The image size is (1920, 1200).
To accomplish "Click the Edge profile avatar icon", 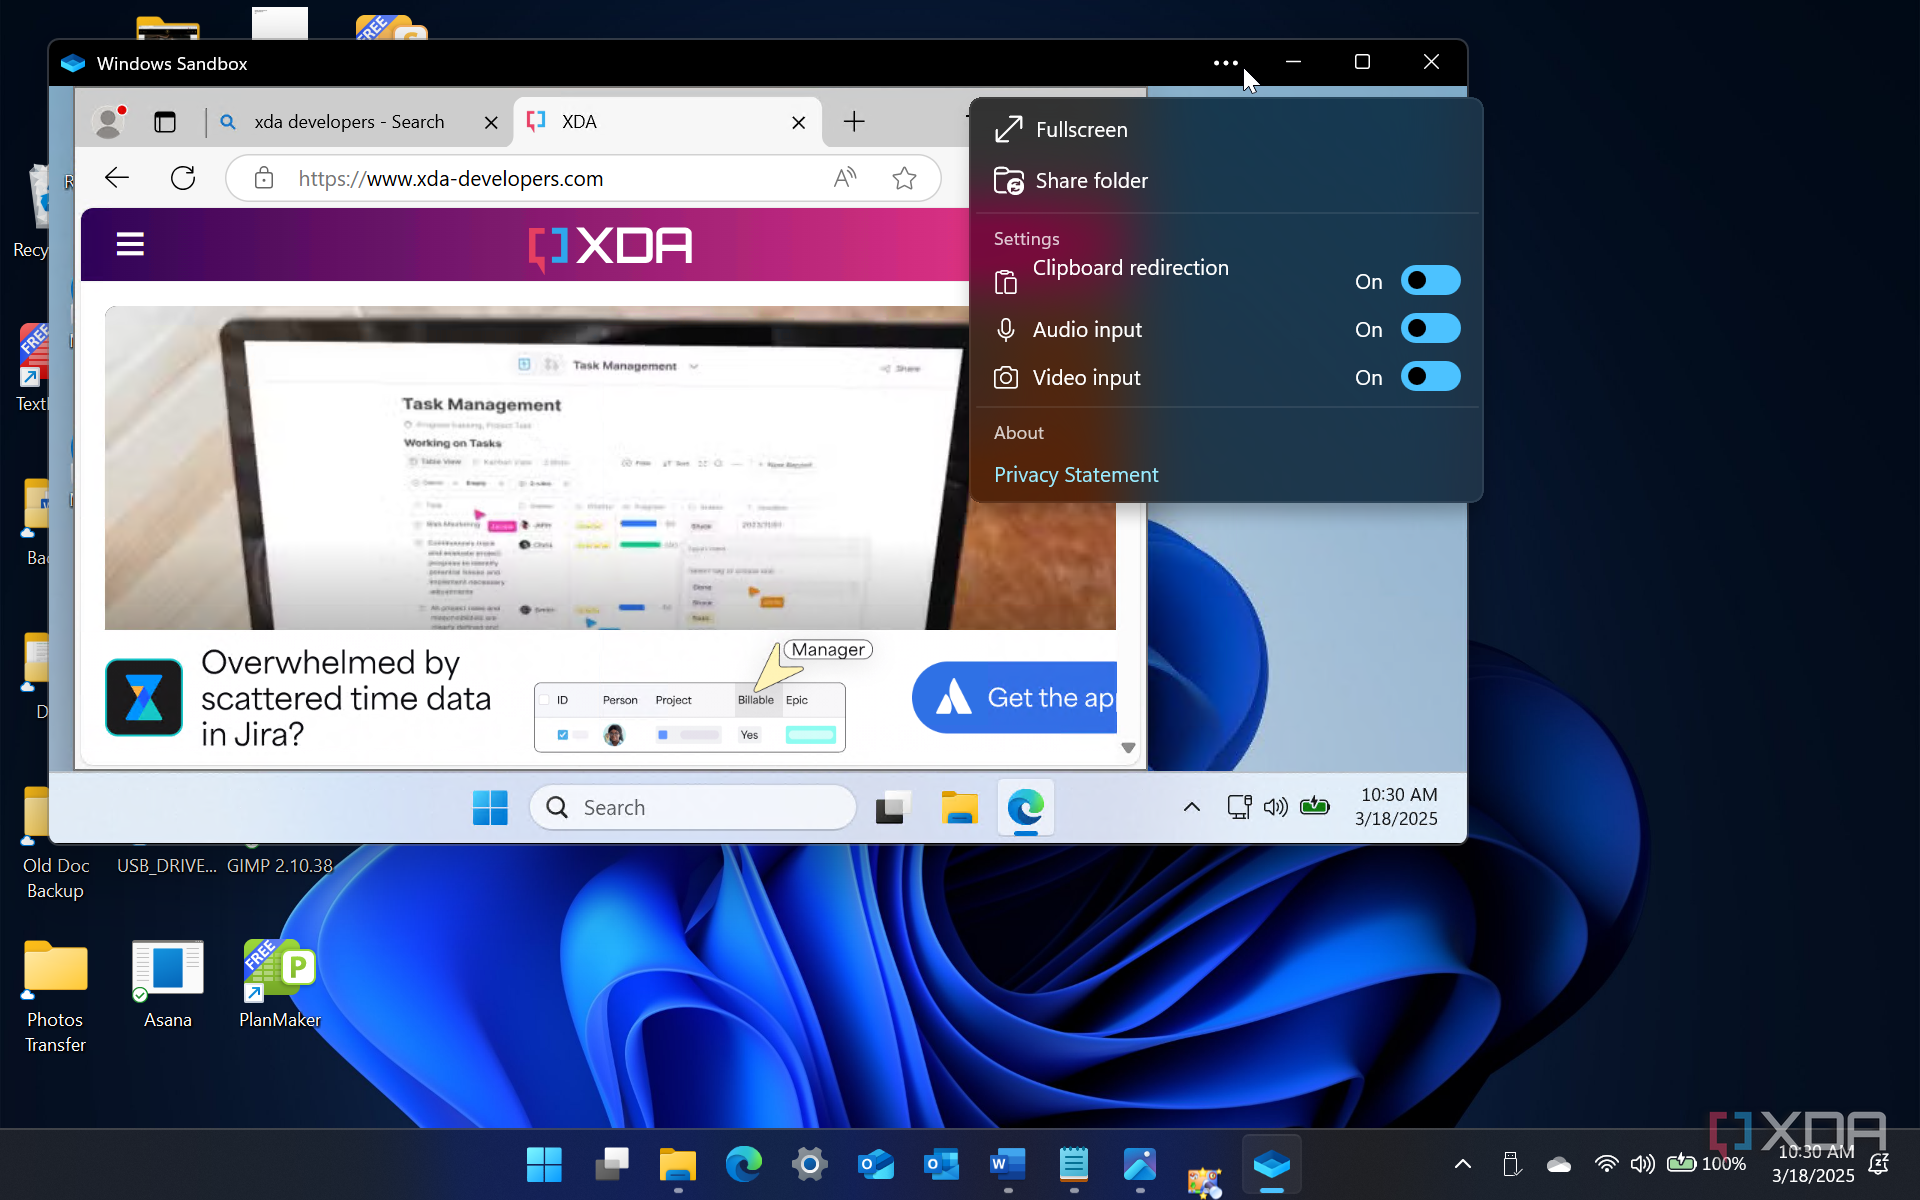I will [108, 122].
